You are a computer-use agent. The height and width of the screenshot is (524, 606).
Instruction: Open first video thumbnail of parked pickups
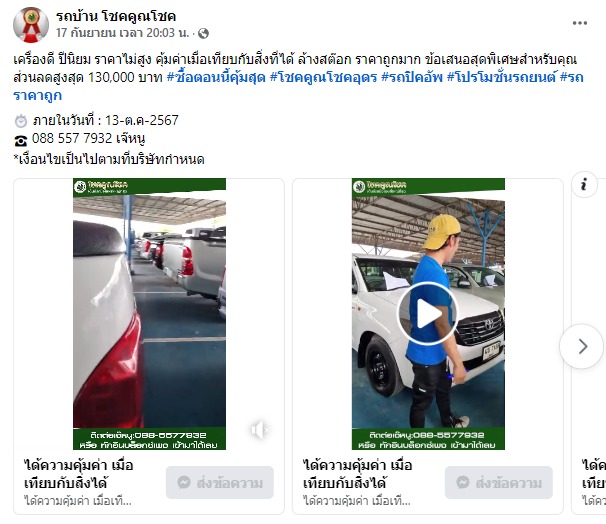coord(150,314)
